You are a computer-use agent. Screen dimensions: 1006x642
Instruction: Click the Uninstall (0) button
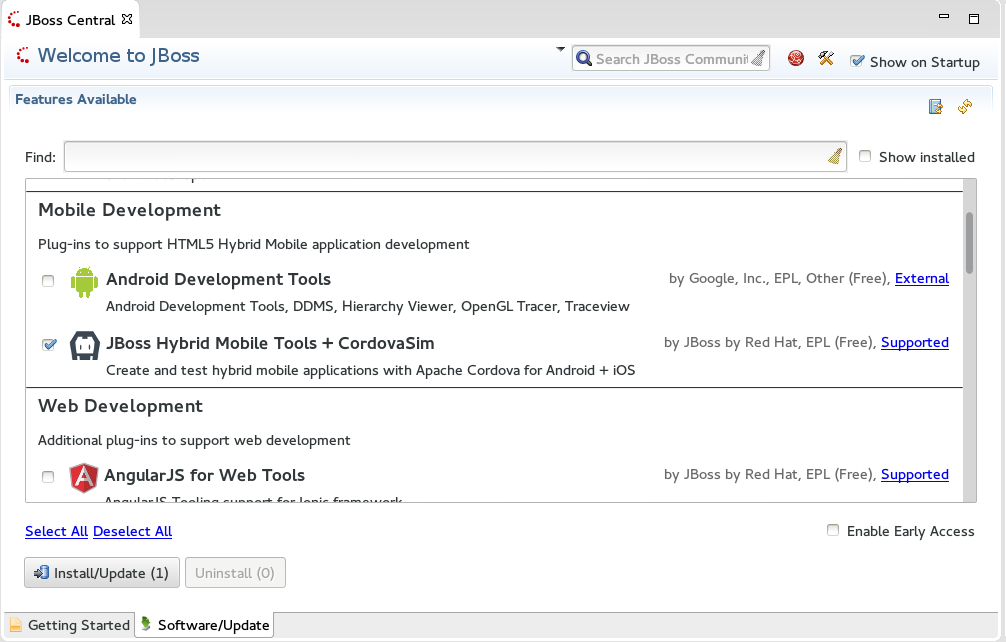(x=235, y=573)
